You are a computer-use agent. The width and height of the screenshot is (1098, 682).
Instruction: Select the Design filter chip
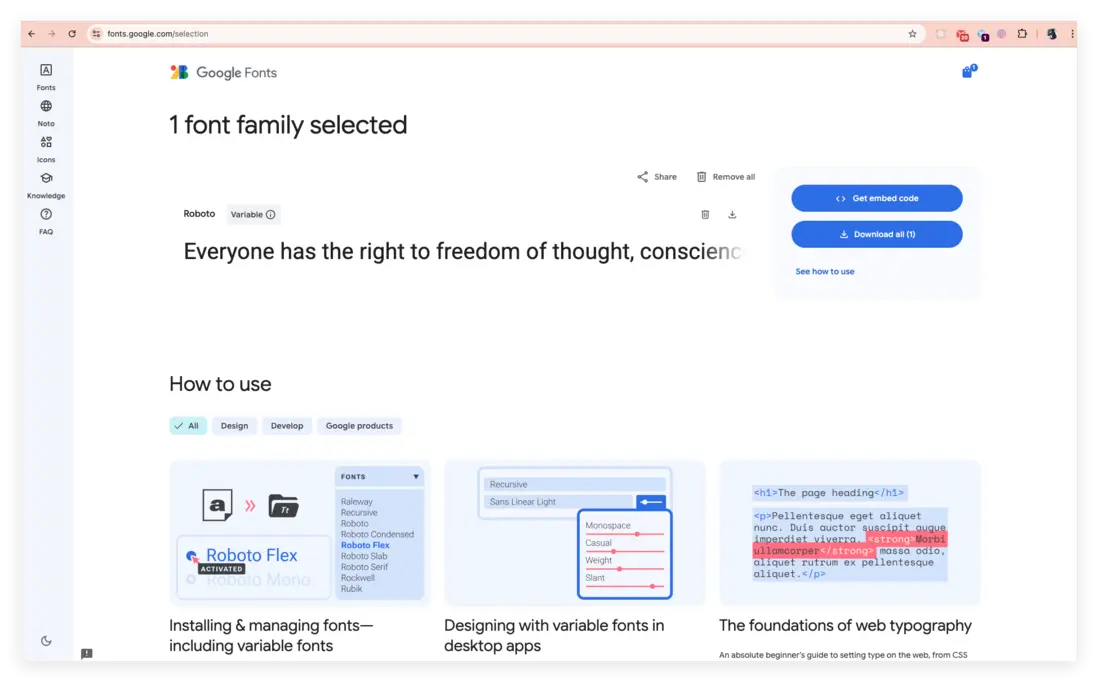[x=234, y=426]
